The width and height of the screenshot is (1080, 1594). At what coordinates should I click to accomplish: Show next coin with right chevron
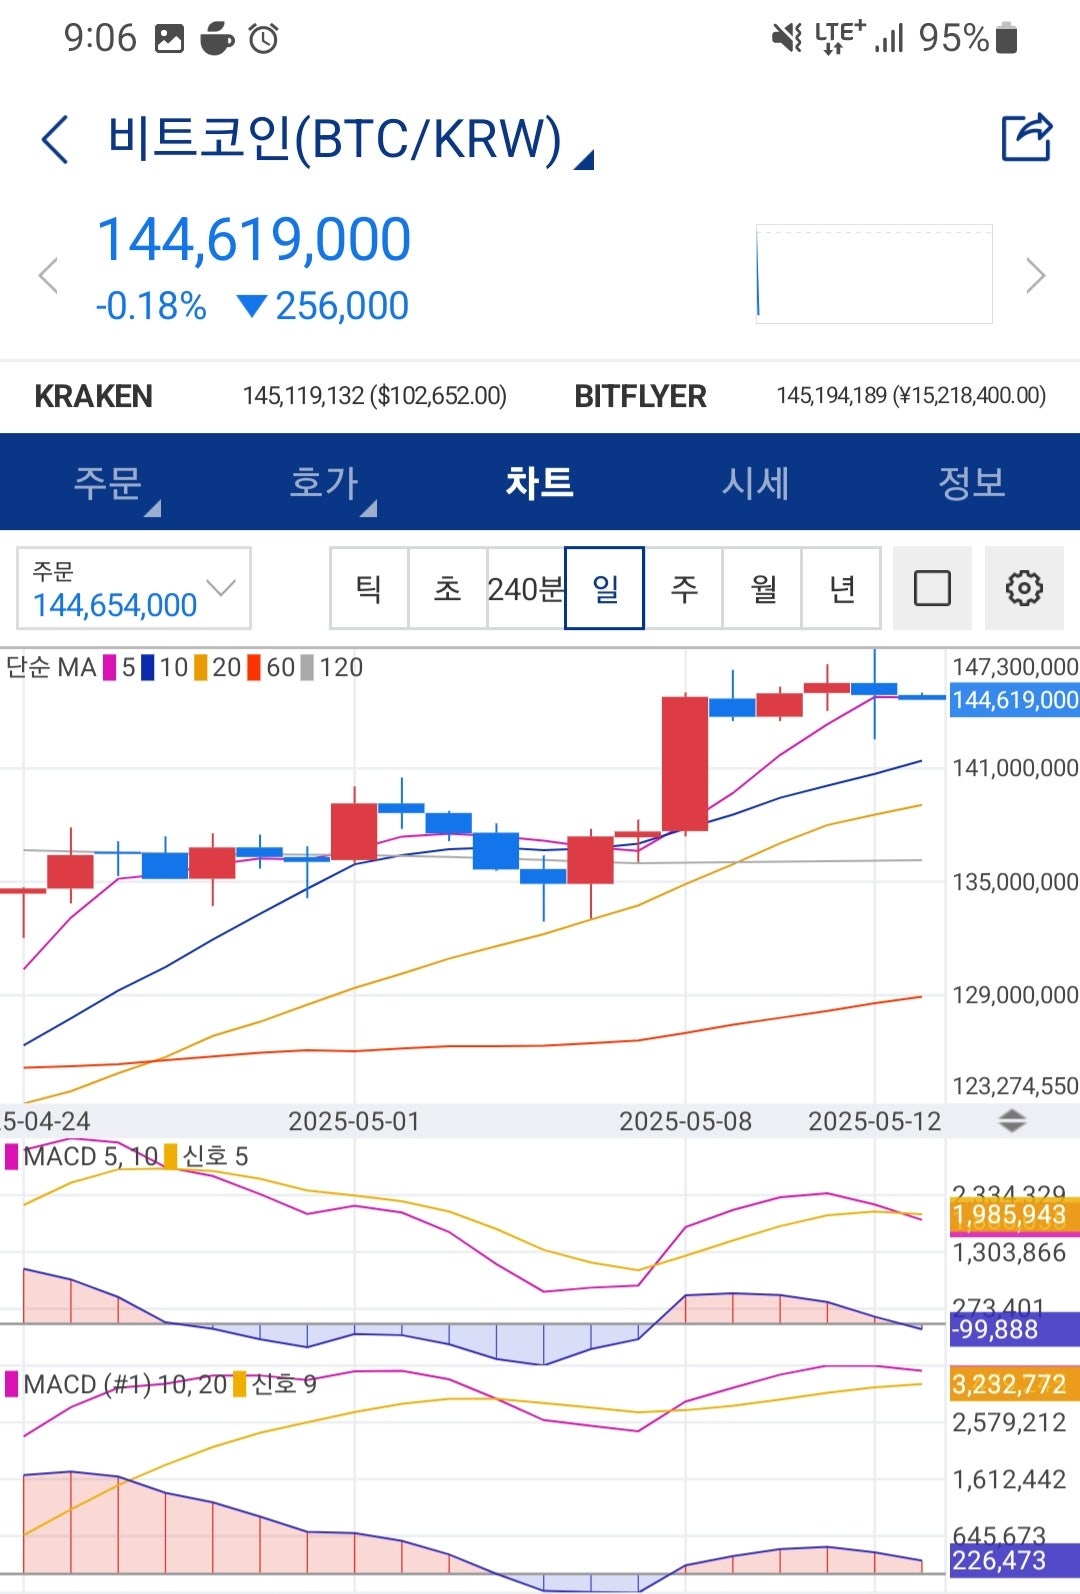tap(1036, 275)
